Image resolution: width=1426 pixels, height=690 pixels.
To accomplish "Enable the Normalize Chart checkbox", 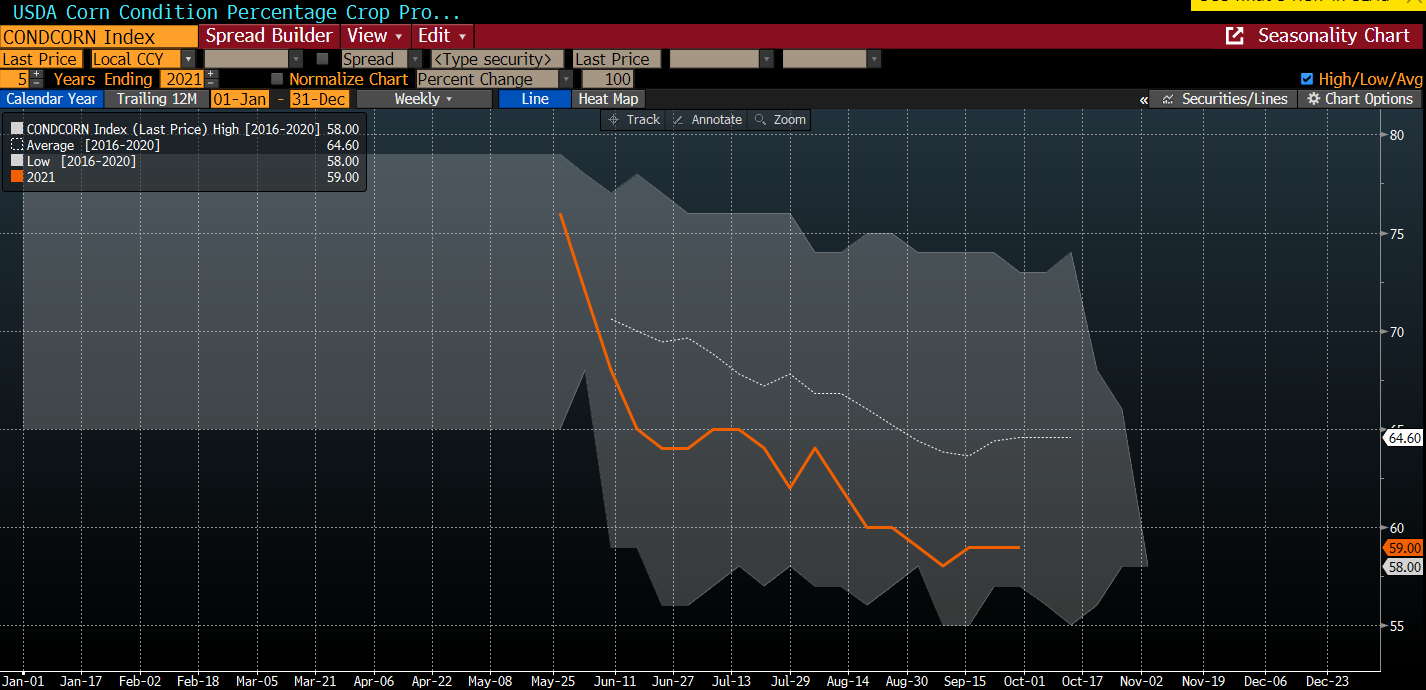I will (x=277, y=79).
